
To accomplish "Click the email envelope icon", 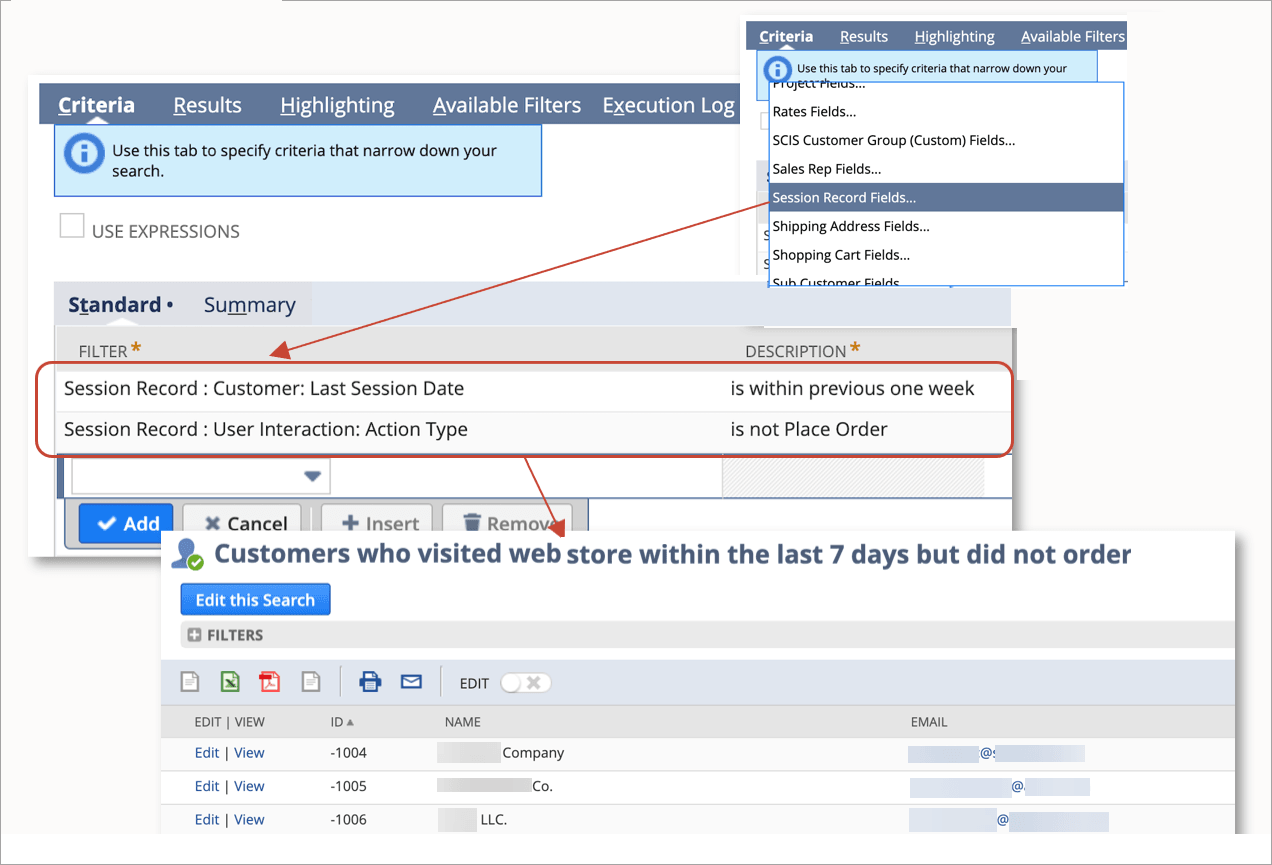I will click(x=411, y=682).
